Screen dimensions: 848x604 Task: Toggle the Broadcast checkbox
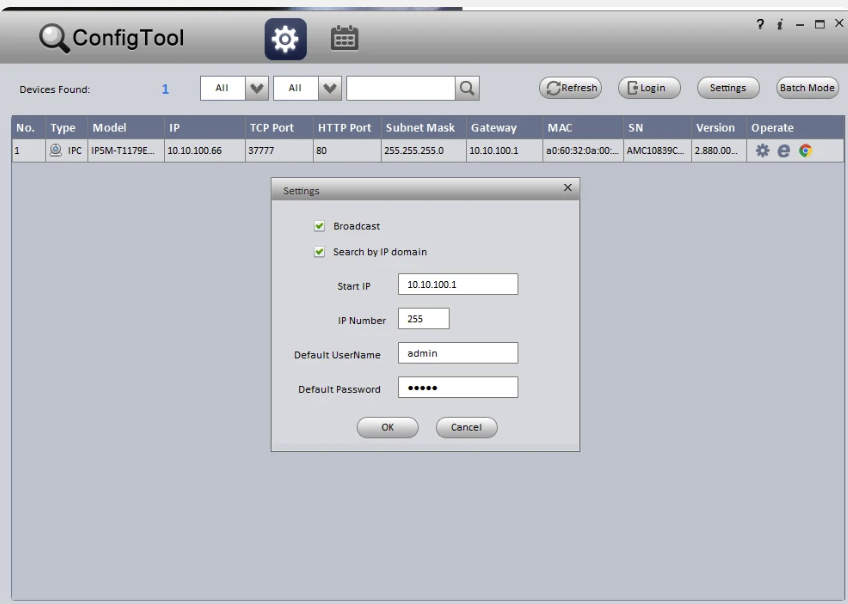(319, 226)
